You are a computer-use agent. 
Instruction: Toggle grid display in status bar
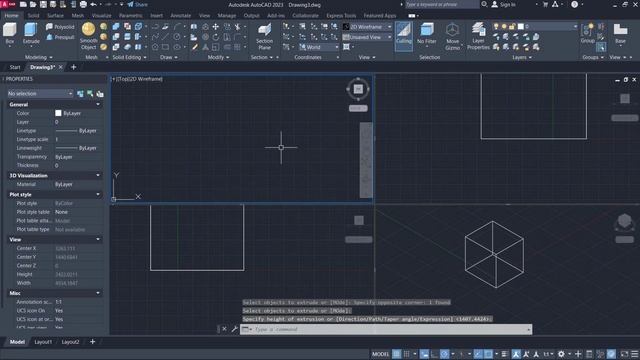396,354
